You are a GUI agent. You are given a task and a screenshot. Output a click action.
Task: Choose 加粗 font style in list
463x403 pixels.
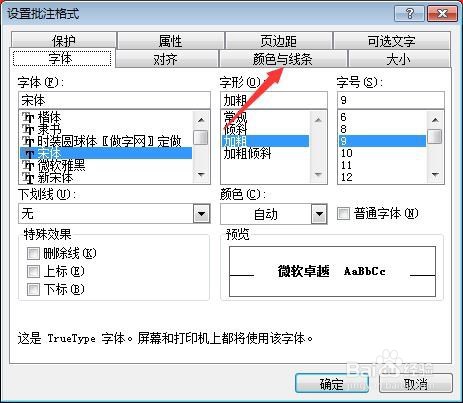pyautogui.click(x=265, y=141)
